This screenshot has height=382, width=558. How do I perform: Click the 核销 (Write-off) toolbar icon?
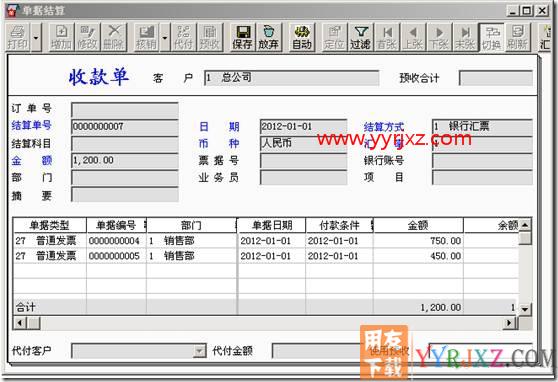point(146,37)
